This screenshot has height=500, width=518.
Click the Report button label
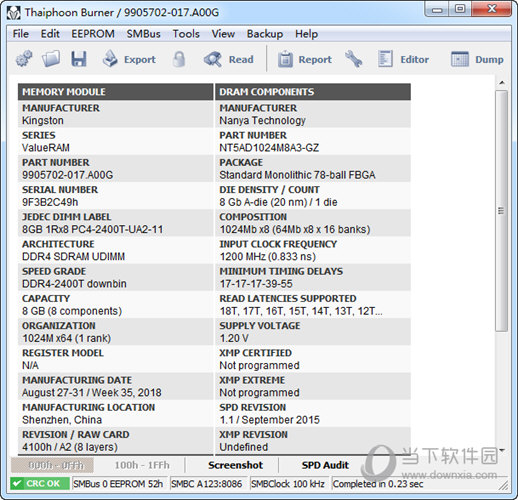coord(315,60)
